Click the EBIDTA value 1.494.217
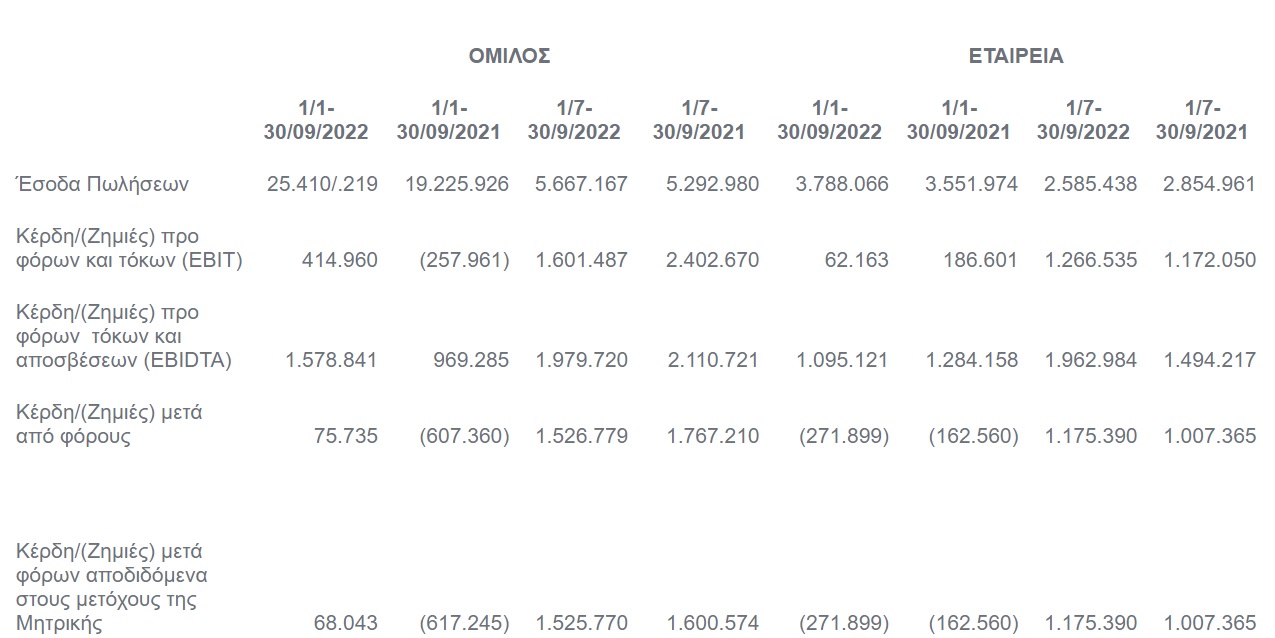Screen dimensions: 1275x638 pyautogui.click(x=1210, y=360)
